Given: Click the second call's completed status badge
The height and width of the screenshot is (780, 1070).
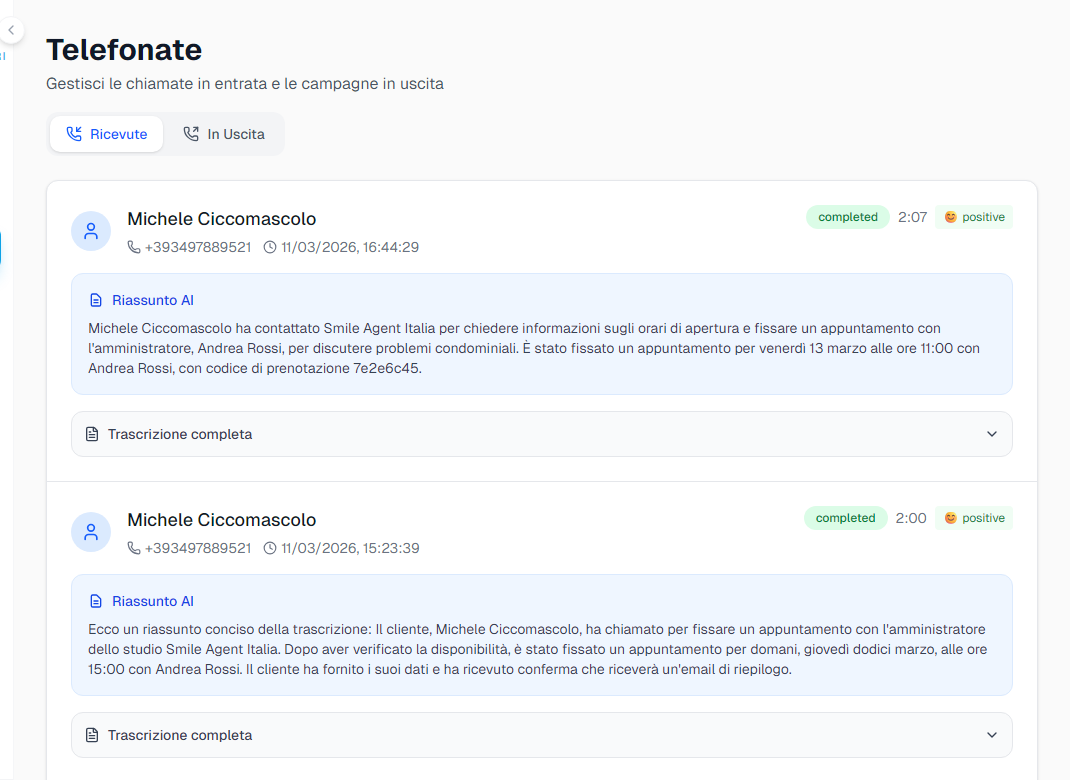Looking at the screenshot, I should pyautogui.click(x=845, y=518).
